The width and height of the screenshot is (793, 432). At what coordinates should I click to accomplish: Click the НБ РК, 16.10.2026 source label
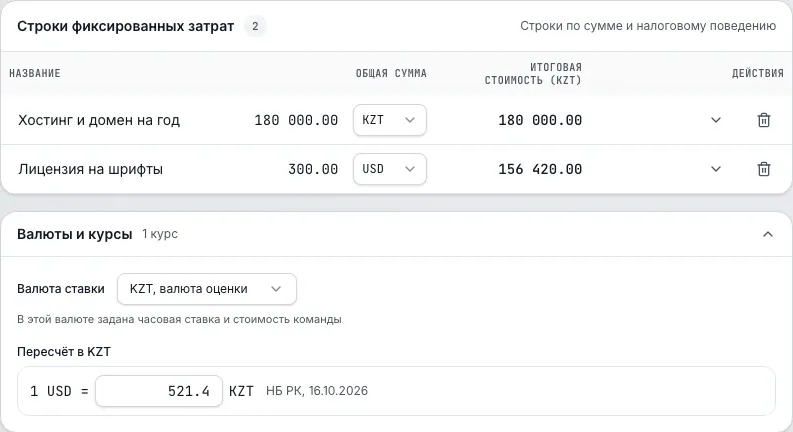317,391
